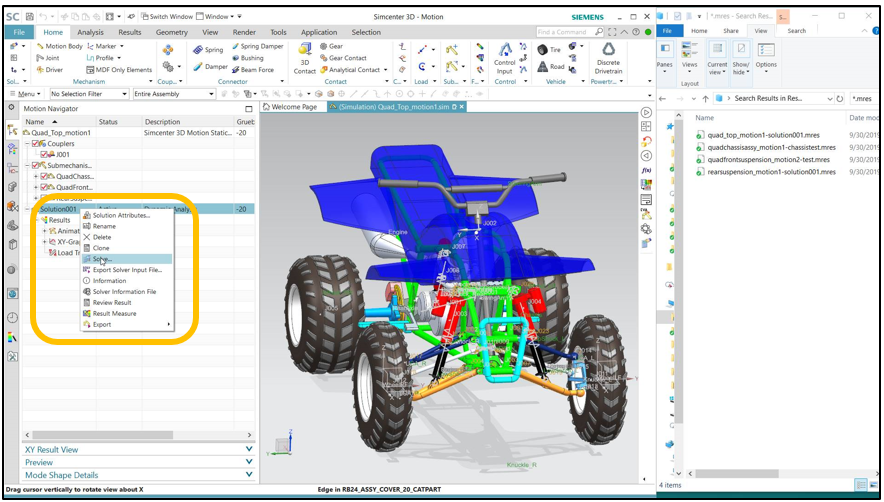Switch to the Analysis ribbon tab
The width and height of the screenshot is (884, 502).
point(90,32)
